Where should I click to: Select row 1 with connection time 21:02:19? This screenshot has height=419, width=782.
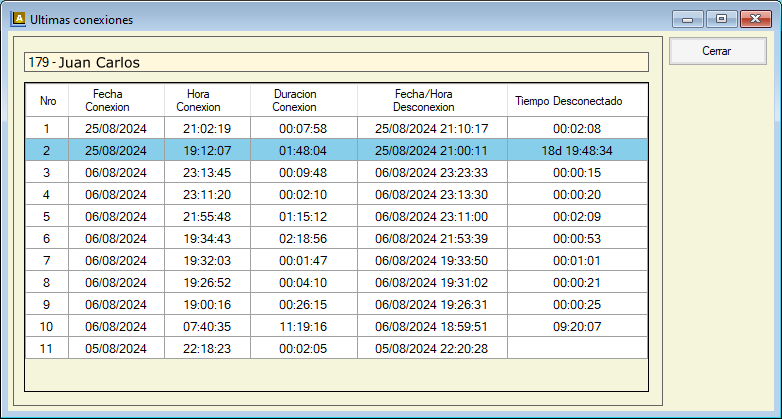click(x=207, y=128)
